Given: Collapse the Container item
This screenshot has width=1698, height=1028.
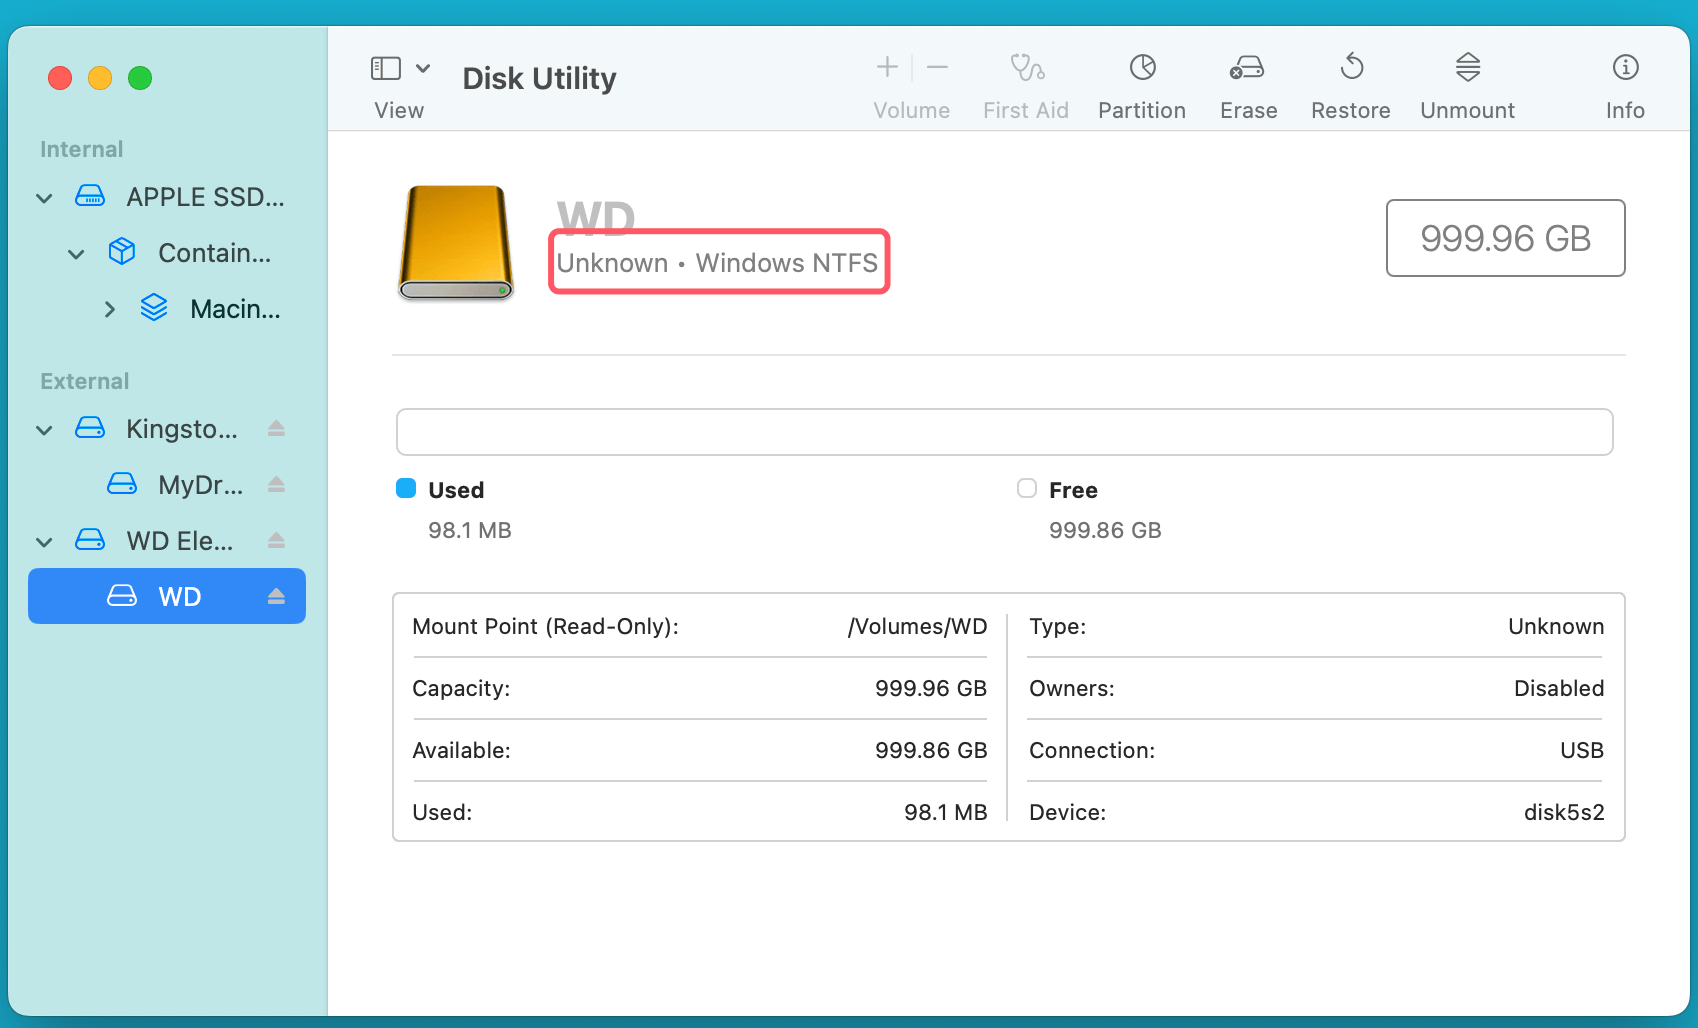Looking at the screenshot, I should [76, 254].
